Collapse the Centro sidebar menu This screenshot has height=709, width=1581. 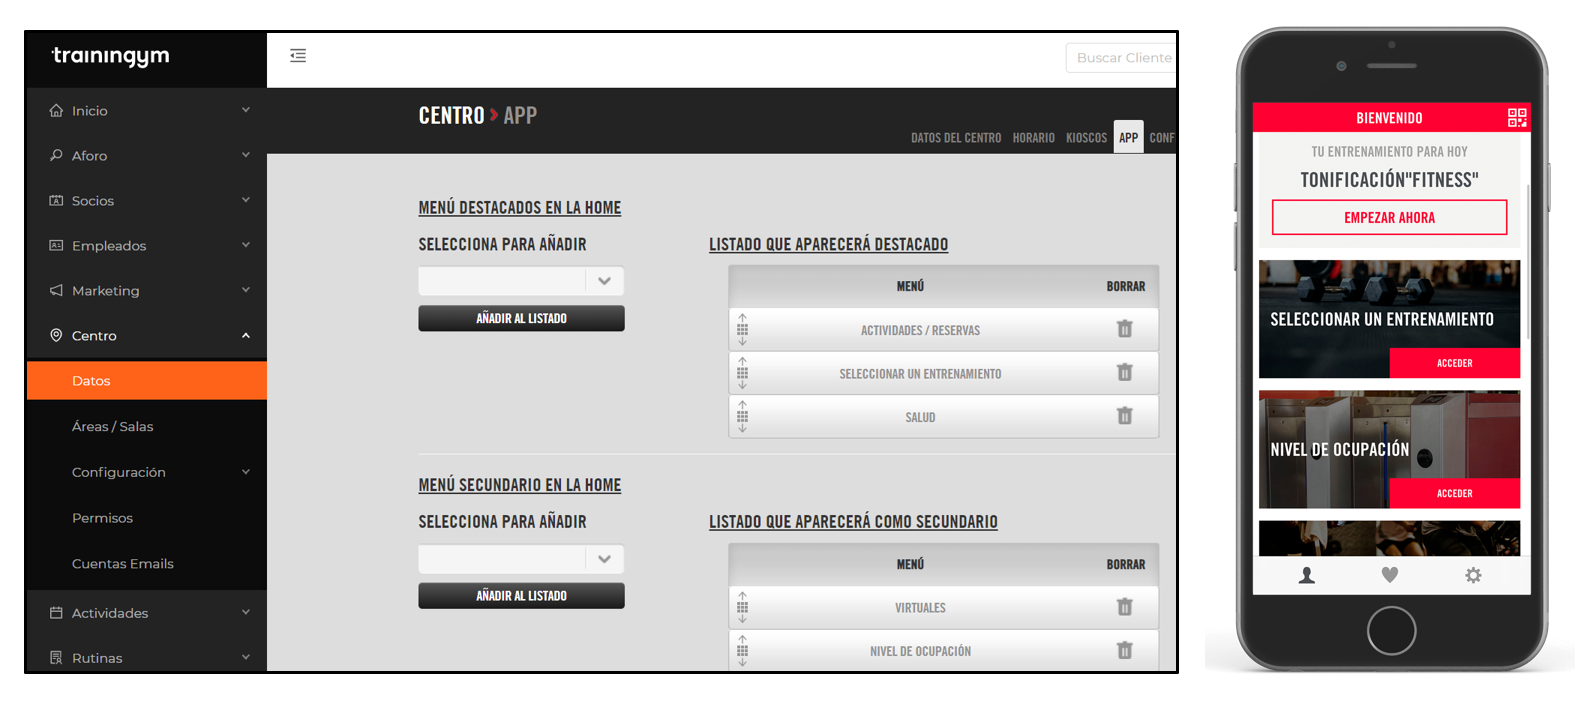tap(246, 335)
